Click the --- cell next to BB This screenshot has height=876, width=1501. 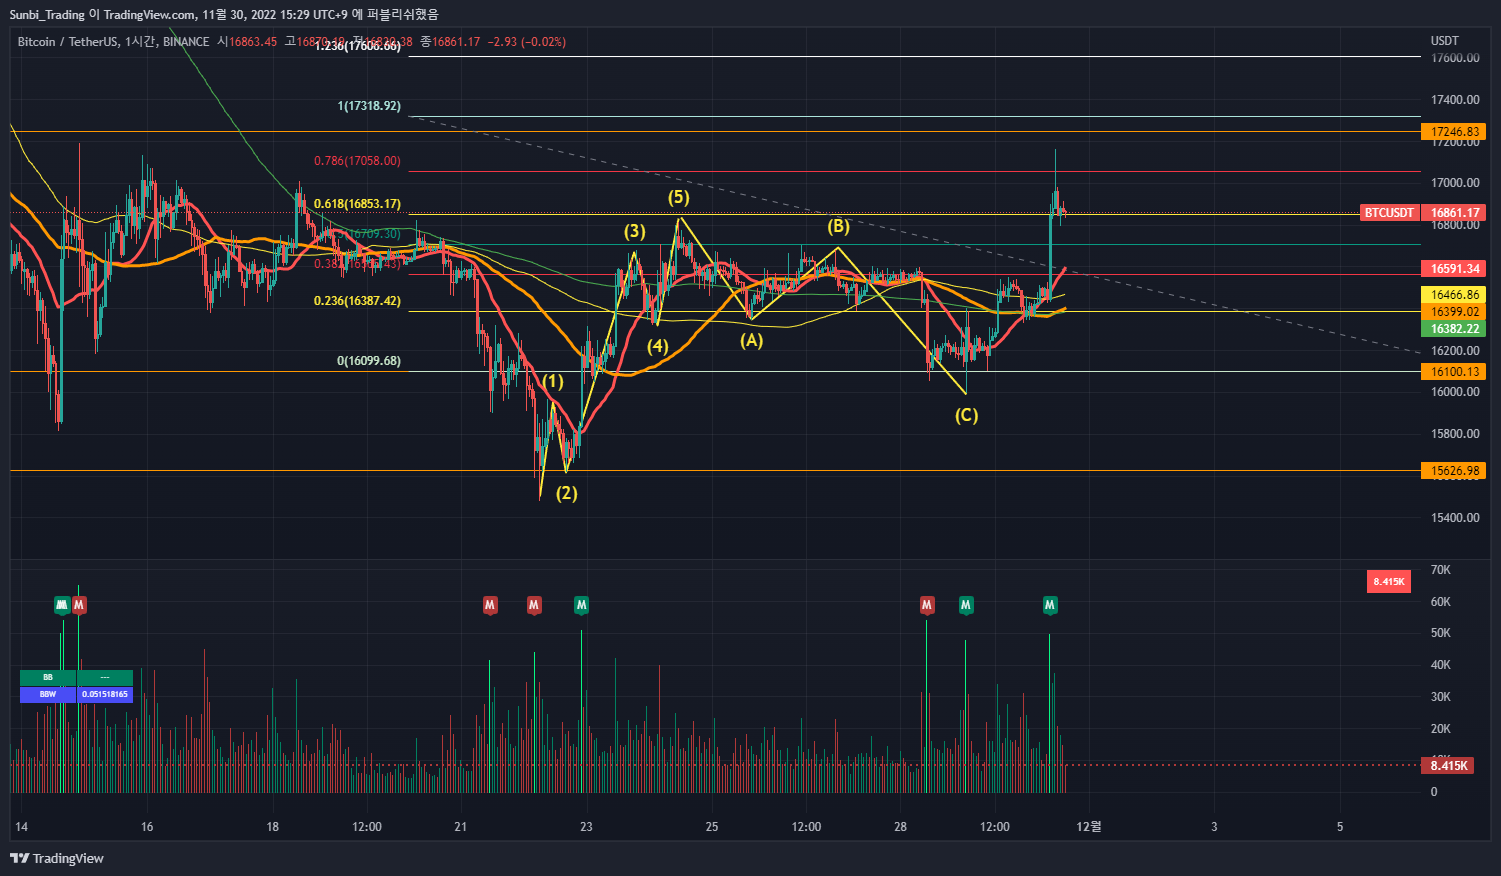coord(105,678)
